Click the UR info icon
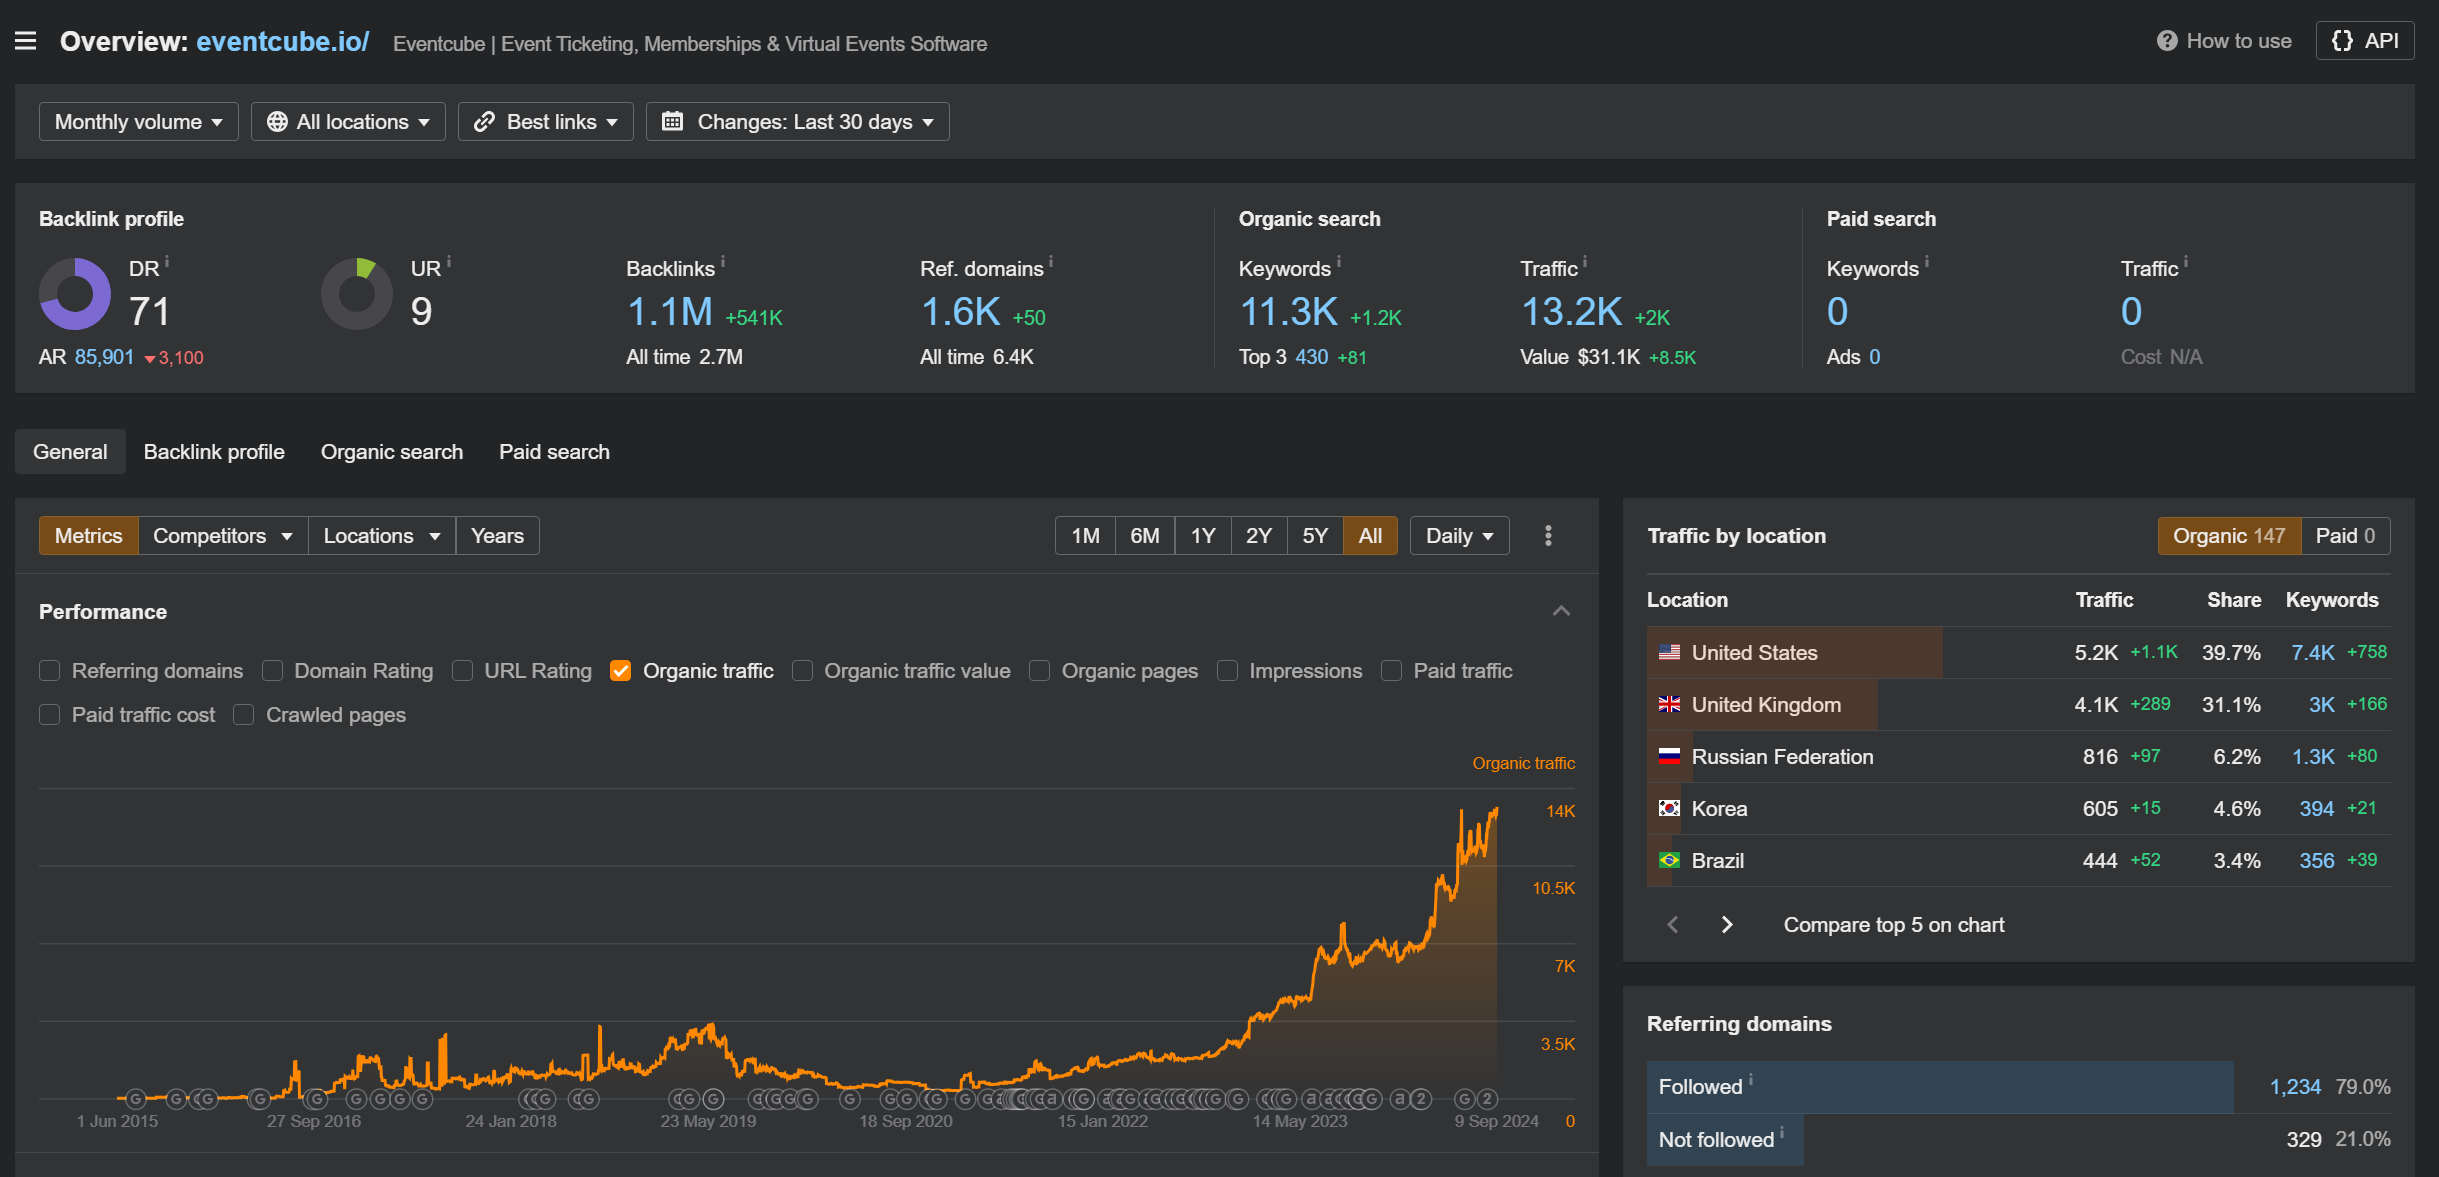 click(449, 262)
